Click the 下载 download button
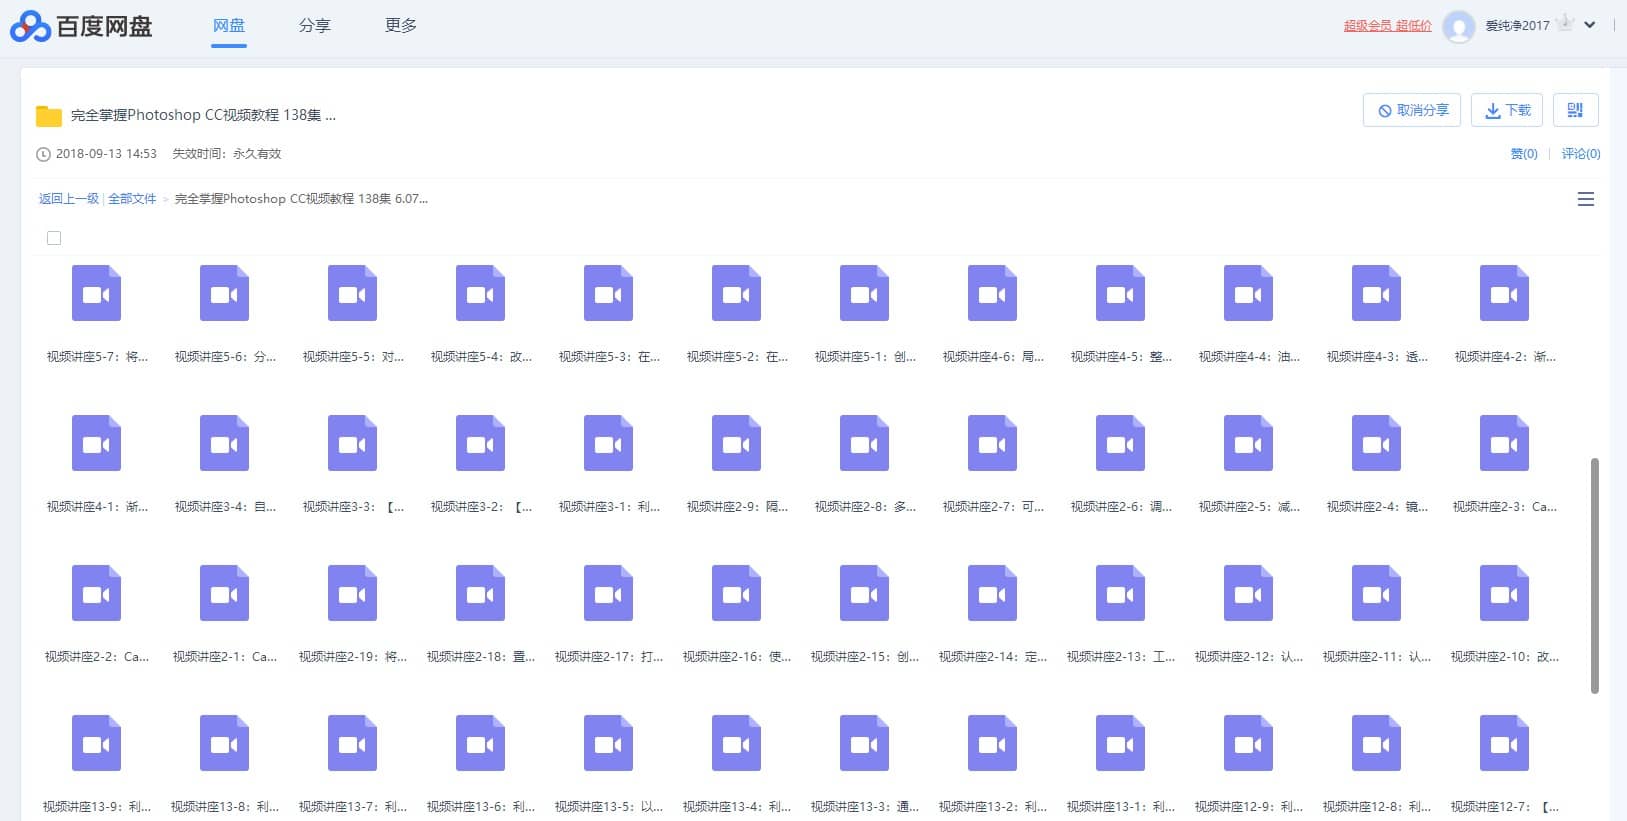Screen dimensions: 1627x821 (x=1507, y=110)
